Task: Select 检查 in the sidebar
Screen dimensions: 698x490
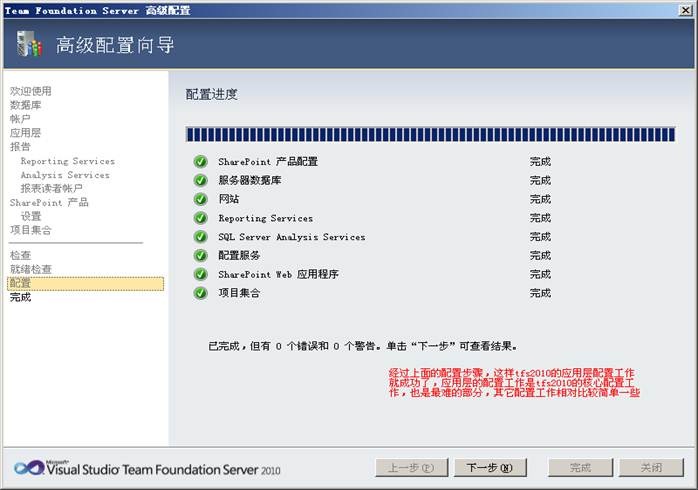Action: point(20,255)
